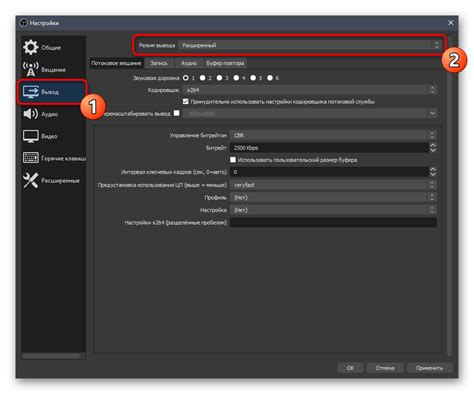Screen dimensions: 474x394
Task: Open the Режим вывода output mode dropdown
Action: coord(310,45)
